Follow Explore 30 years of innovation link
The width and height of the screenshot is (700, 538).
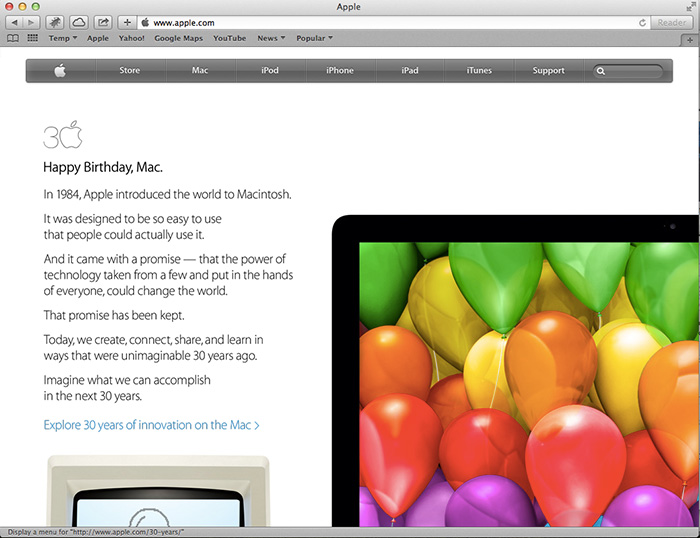(x=151, y=425)
